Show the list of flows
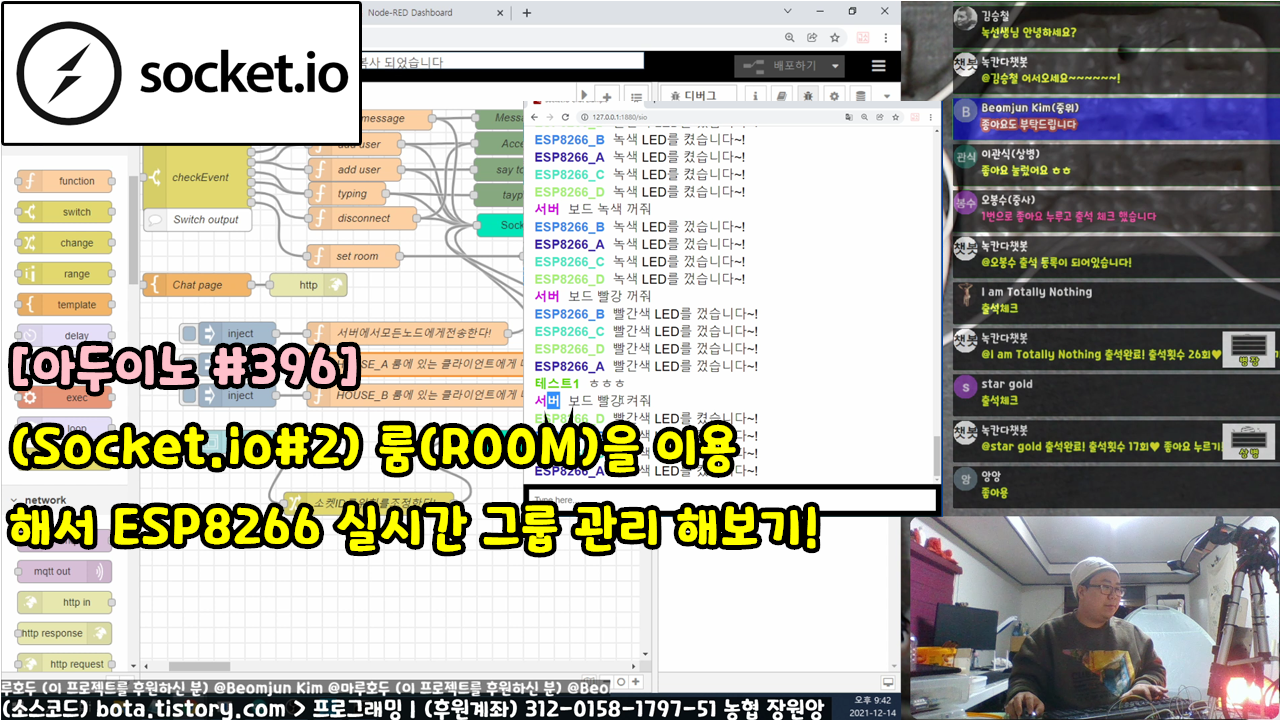Image resolution: width=1280 pixels, height=720 pixels. [x=635, y=96]
